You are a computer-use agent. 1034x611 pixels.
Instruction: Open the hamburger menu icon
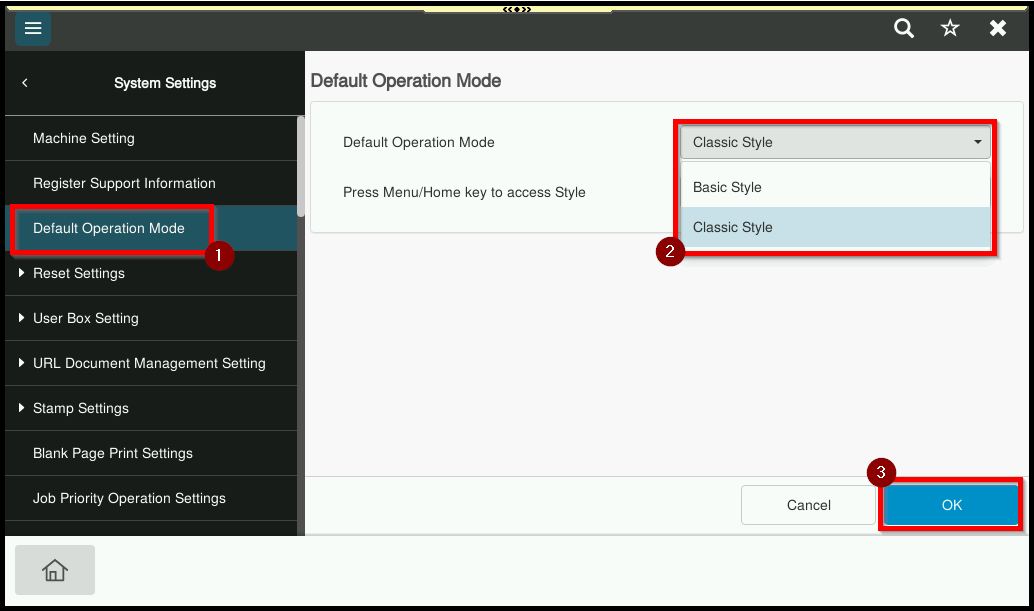click(x=33, y=29)
